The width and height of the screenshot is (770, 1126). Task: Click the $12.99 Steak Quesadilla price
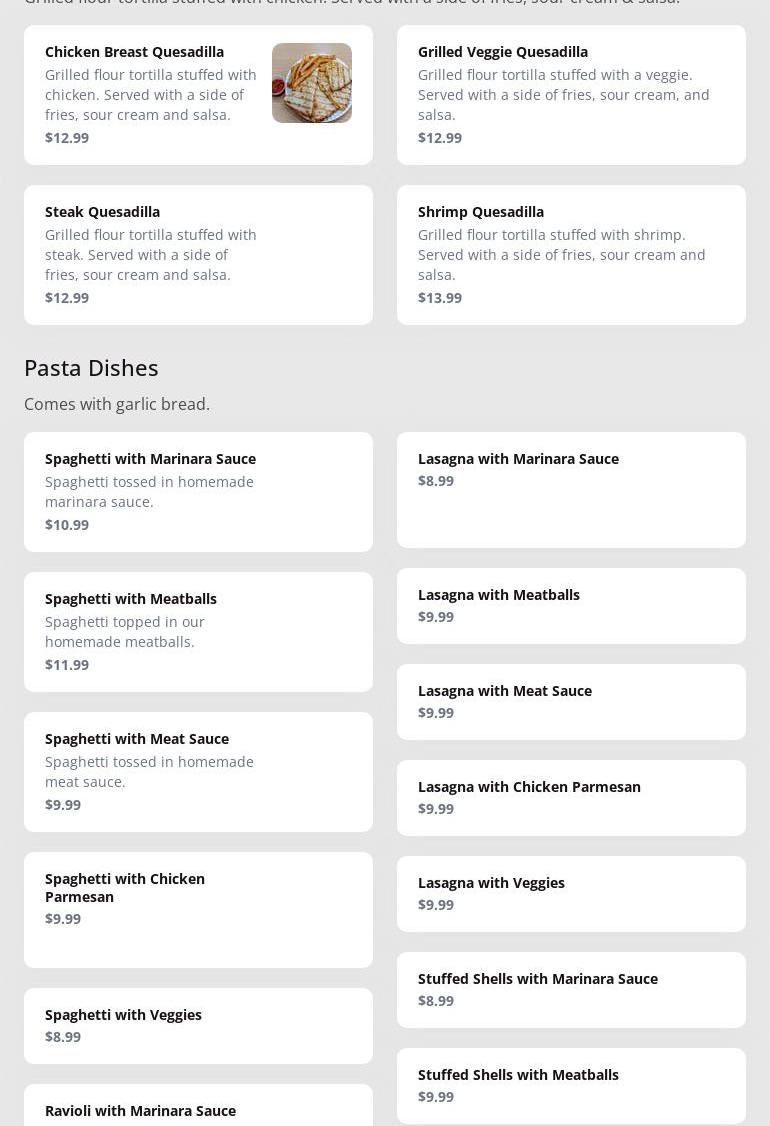point(67,298)
